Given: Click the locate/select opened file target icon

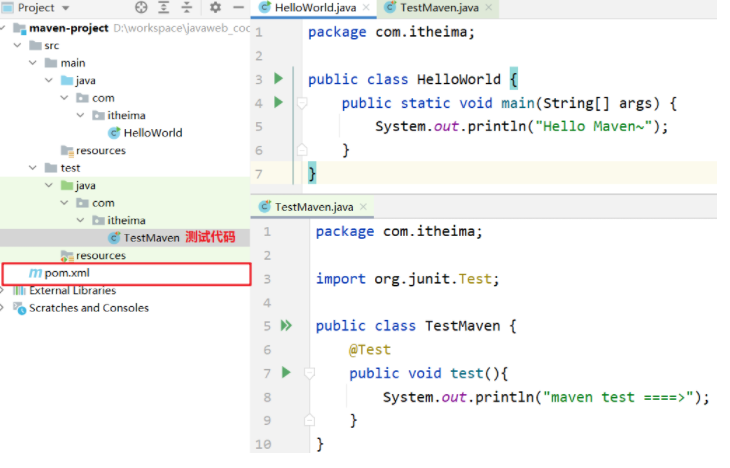Looking at the screenshot, I should click(x=141, y=7).
